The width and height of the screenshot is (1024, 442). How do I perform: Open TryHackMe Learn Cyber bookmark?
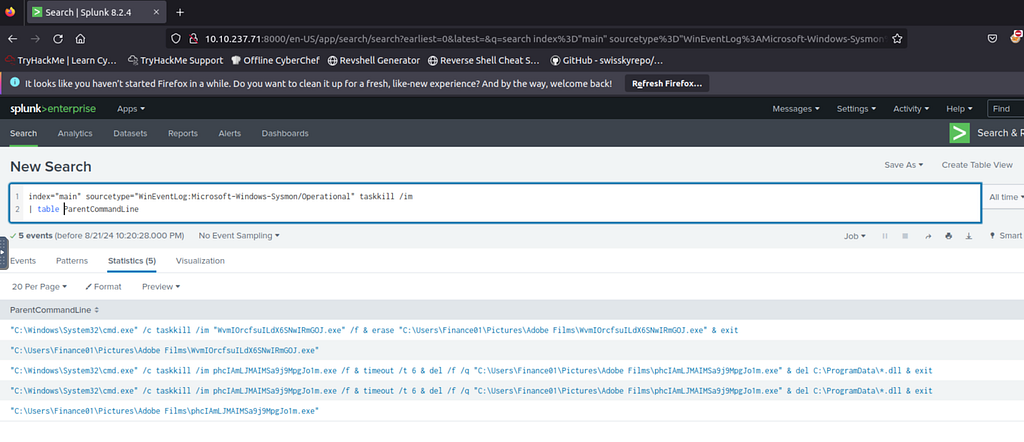61,60
